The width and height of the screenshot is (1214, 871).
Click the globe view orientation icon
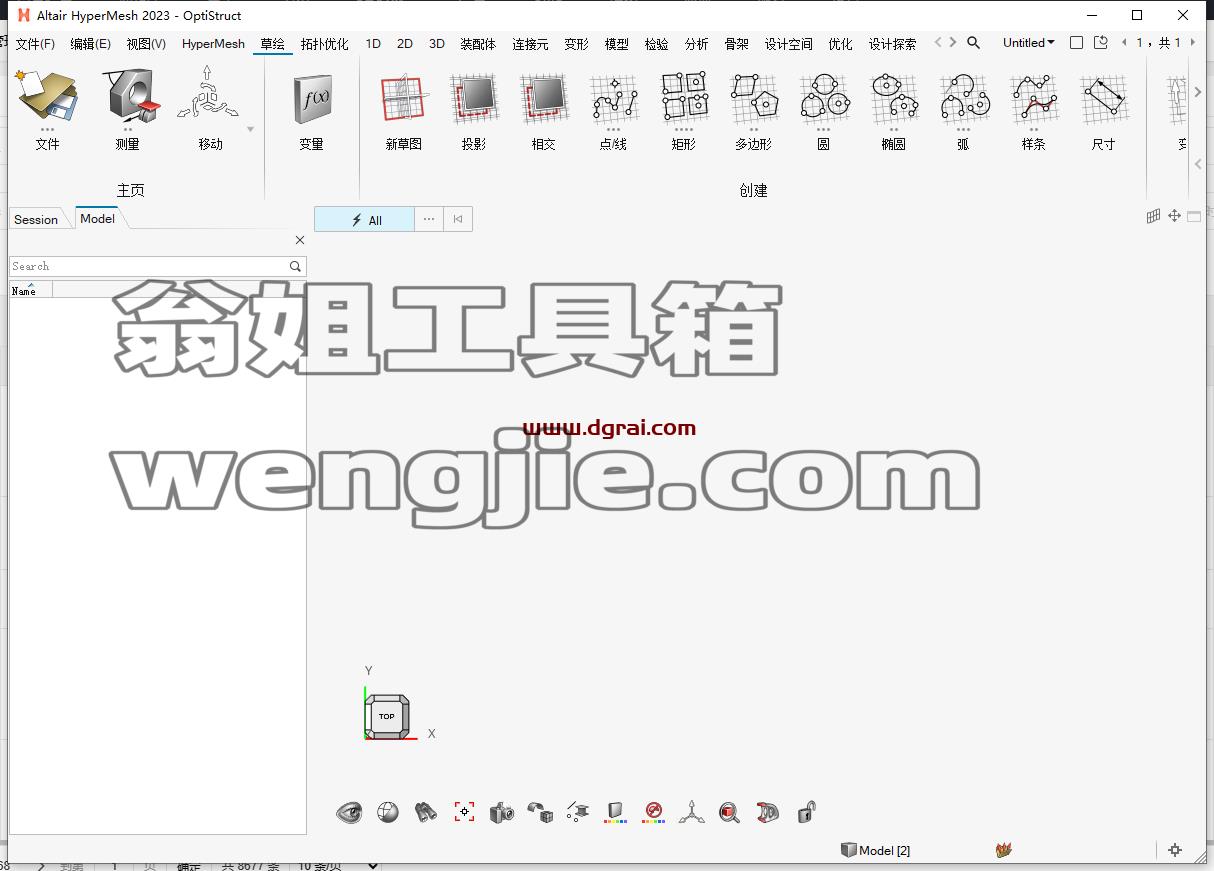pos(388,812)
